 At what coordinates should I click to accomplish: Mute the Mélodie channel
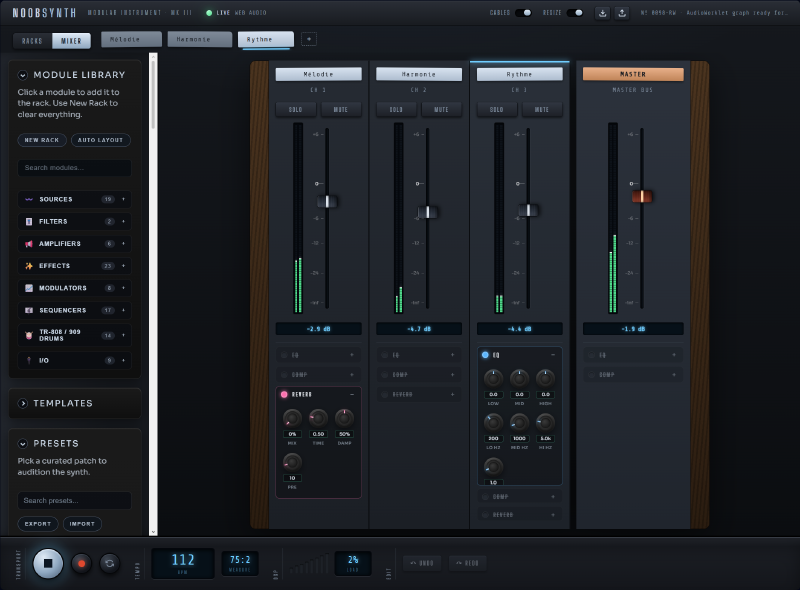click(340, 110)
